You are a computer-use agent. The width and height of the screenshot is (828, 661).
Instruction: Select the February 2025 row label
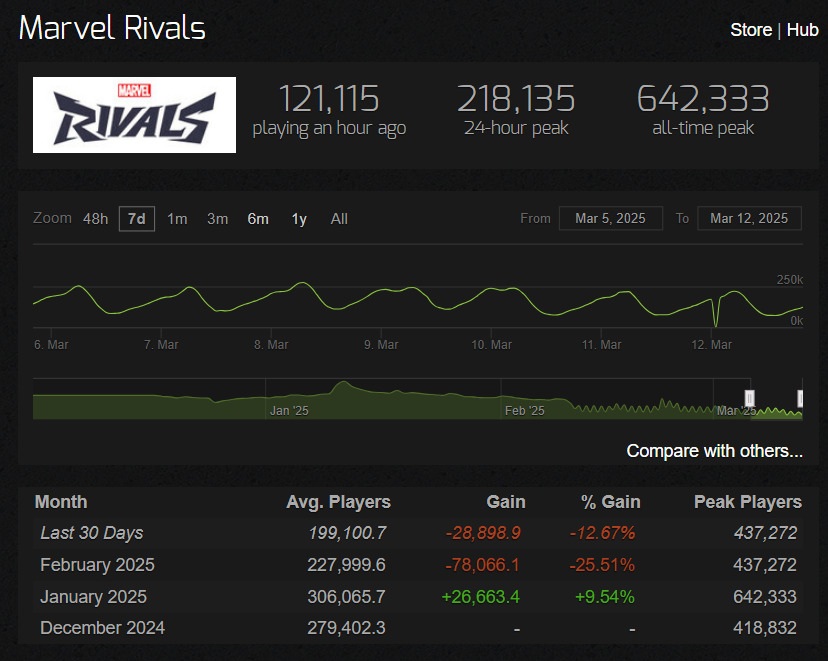click(97, 565)
